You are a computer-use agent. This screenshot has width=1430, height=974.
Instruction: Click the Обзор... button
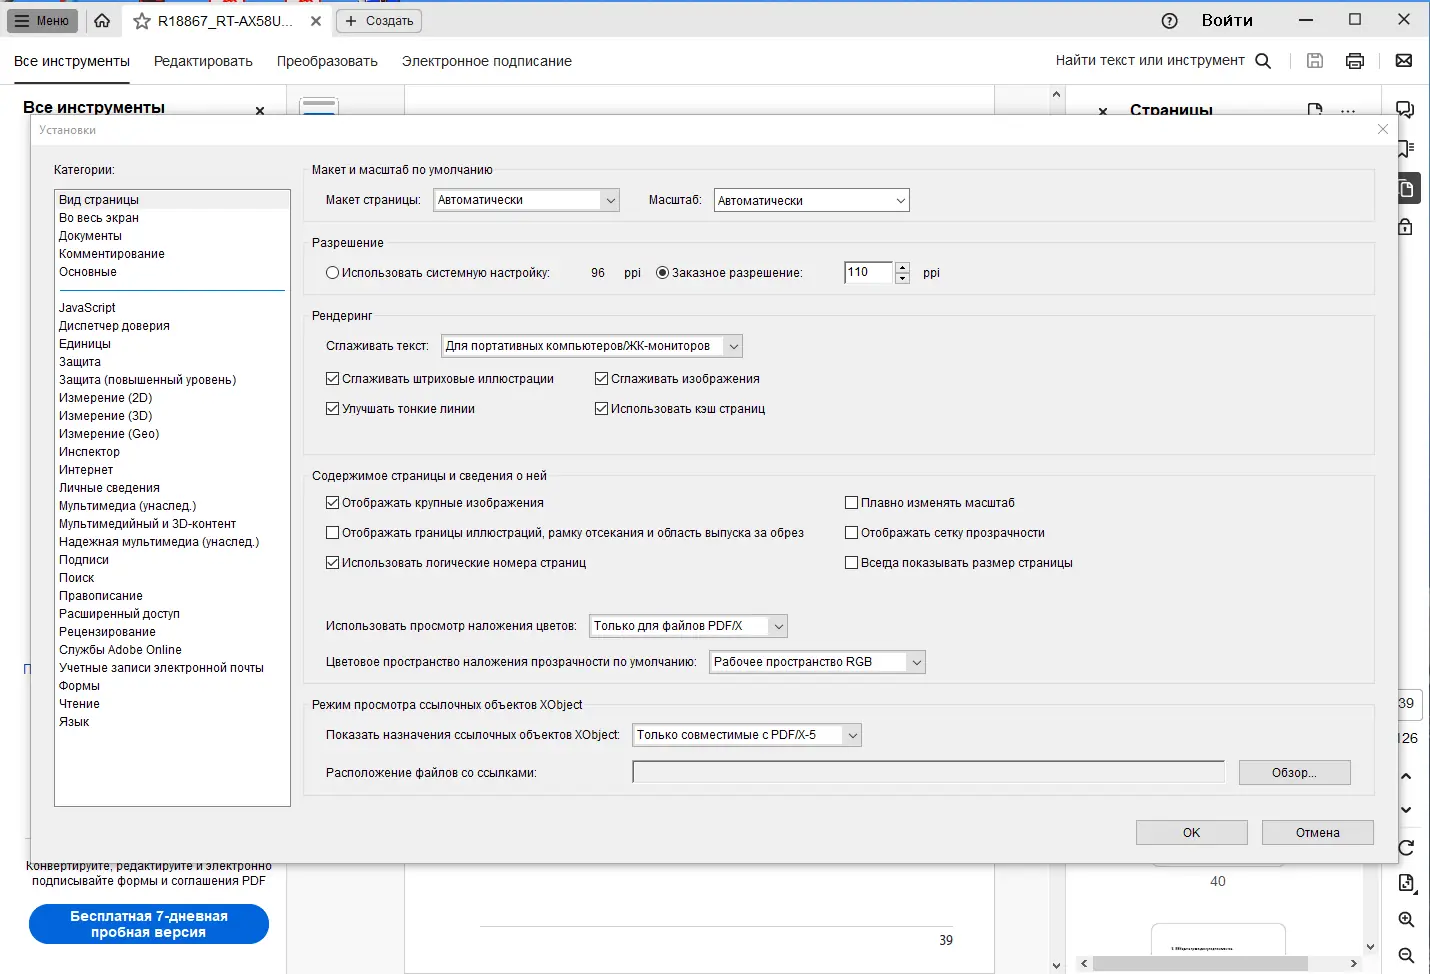1294,772
